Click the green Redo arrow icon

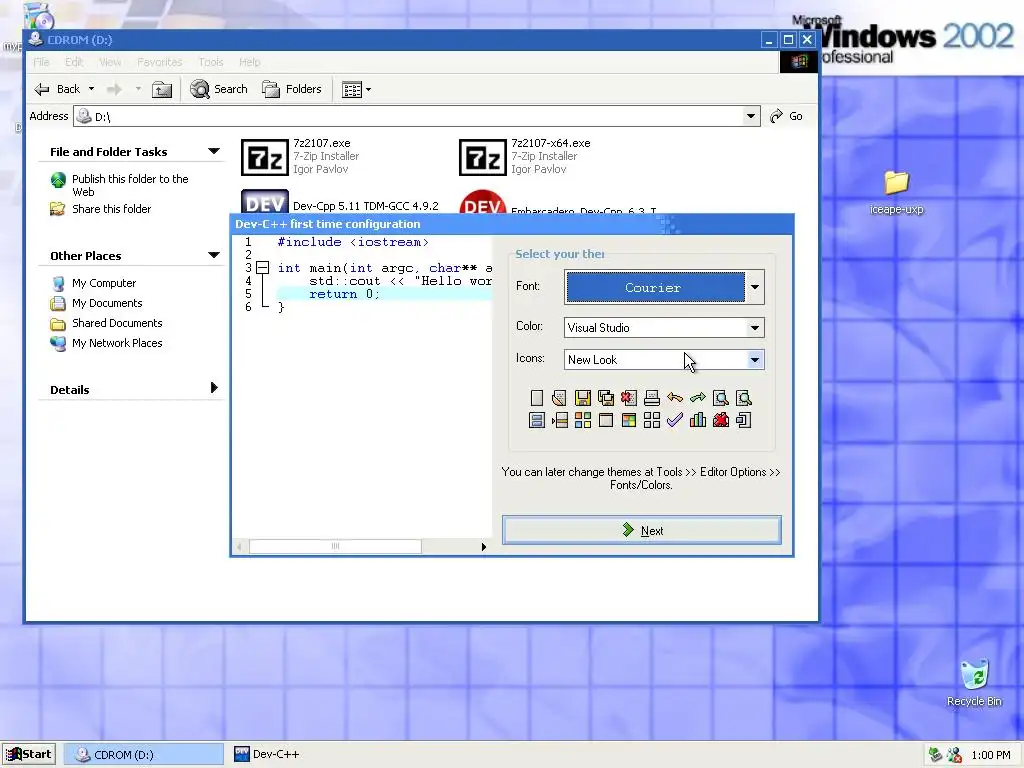pos(697,398)
